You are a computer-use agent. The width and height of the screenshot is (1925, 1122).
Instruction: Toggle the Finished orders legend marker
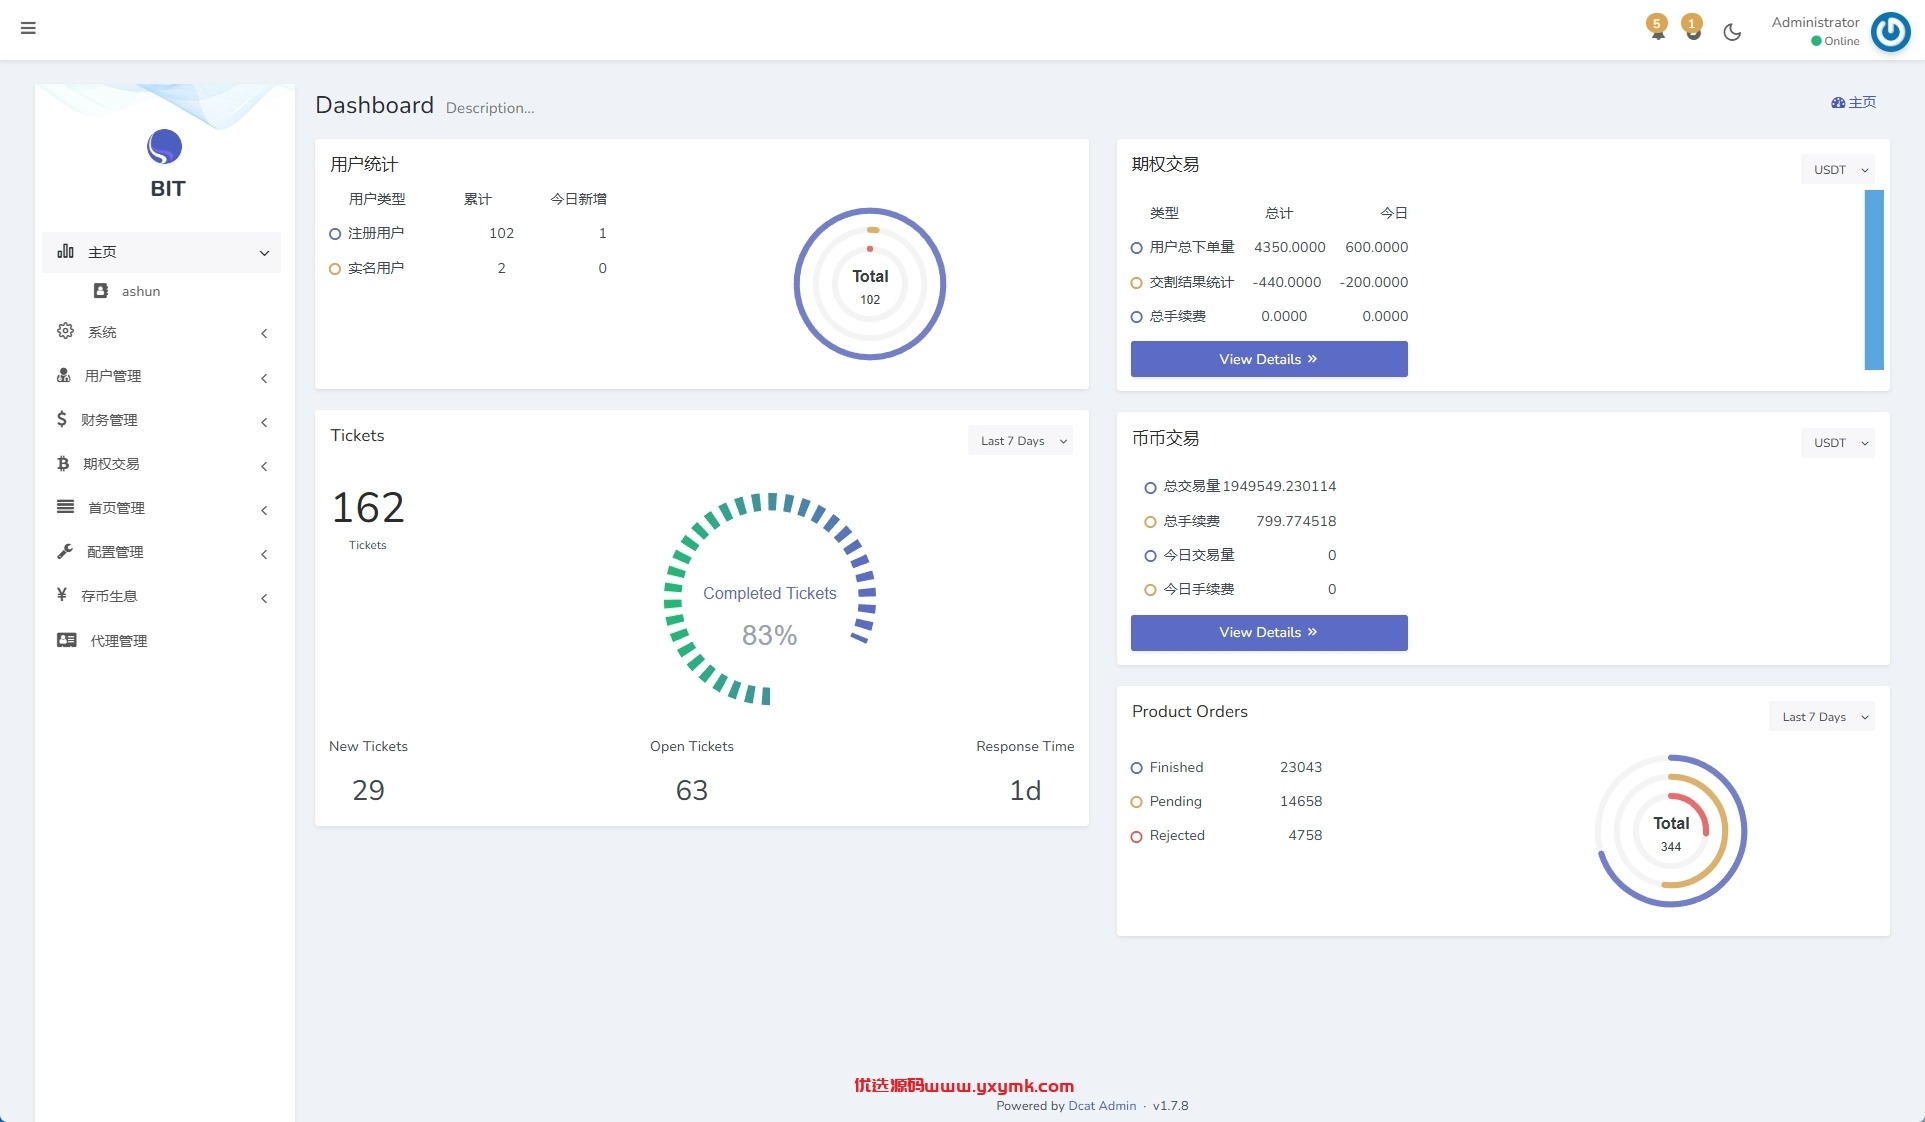1136,768
